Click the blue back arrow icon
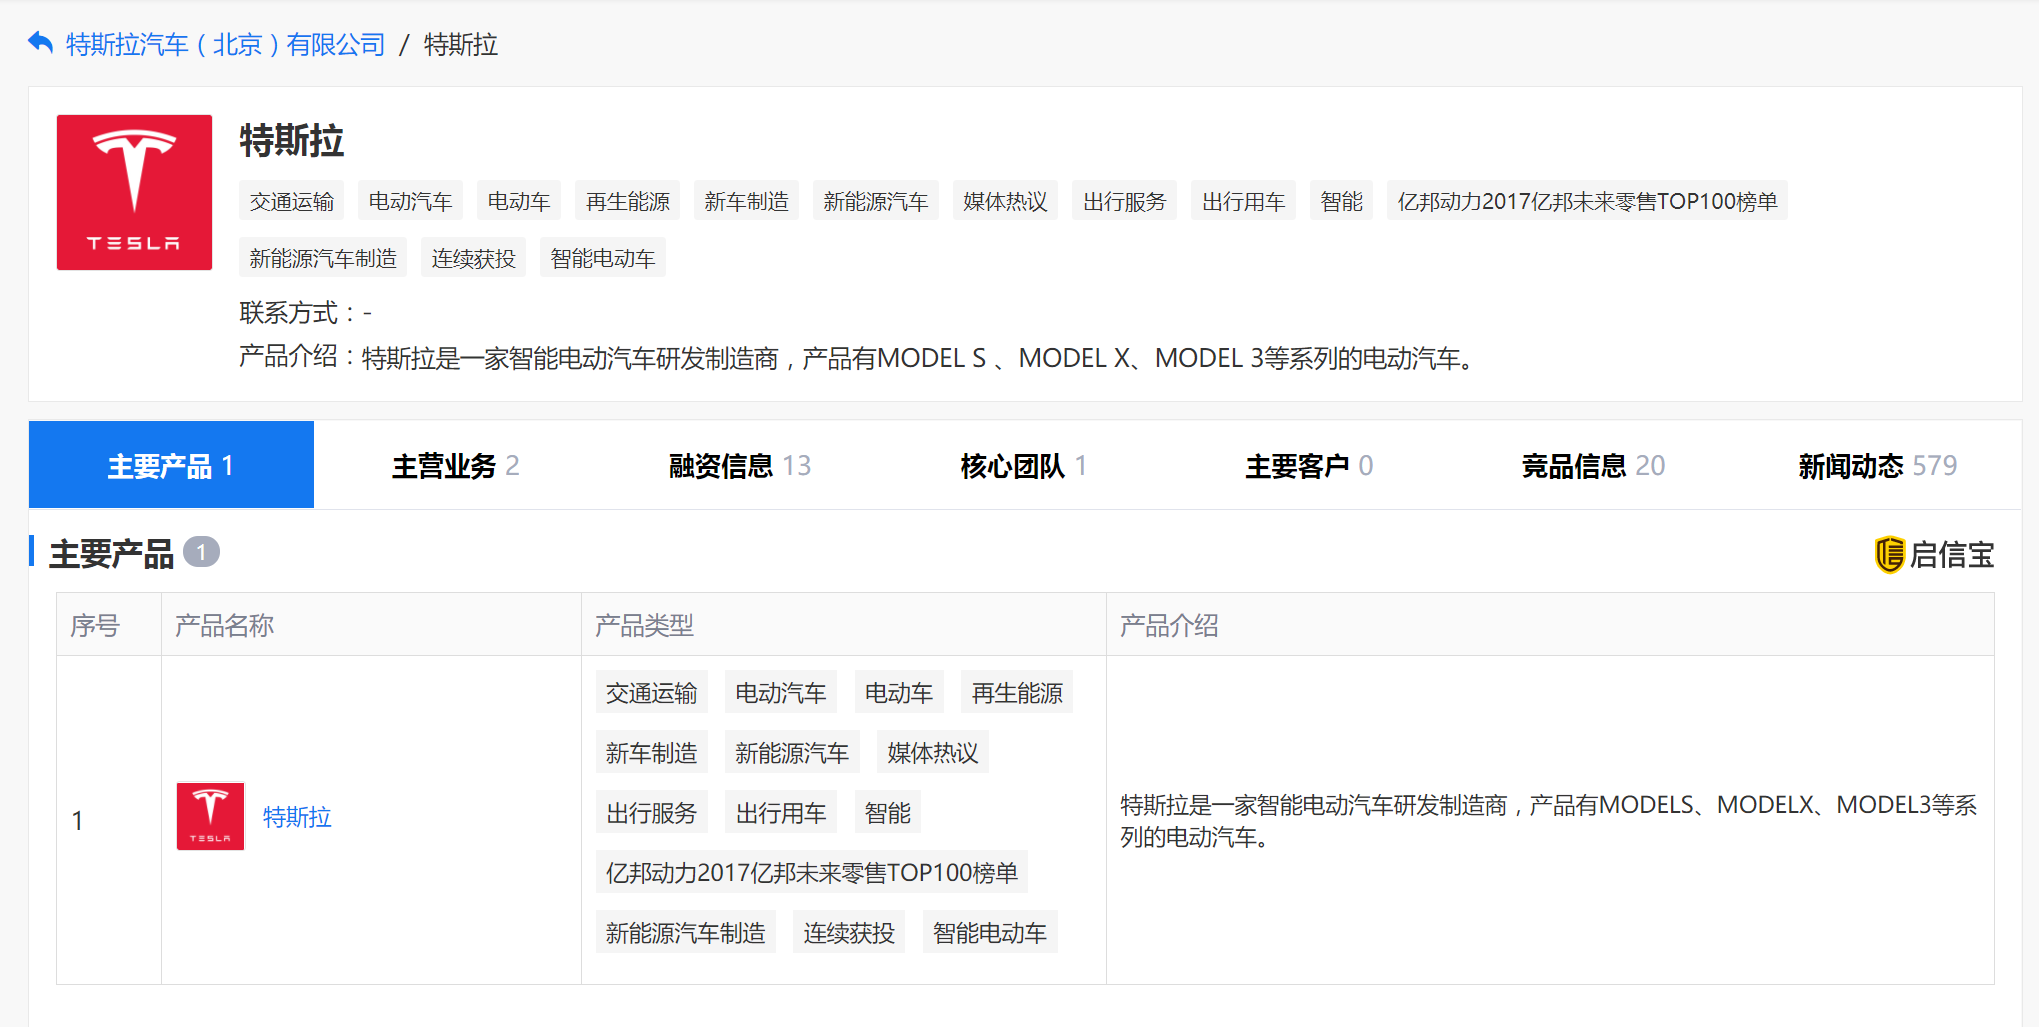 [40, 43]
